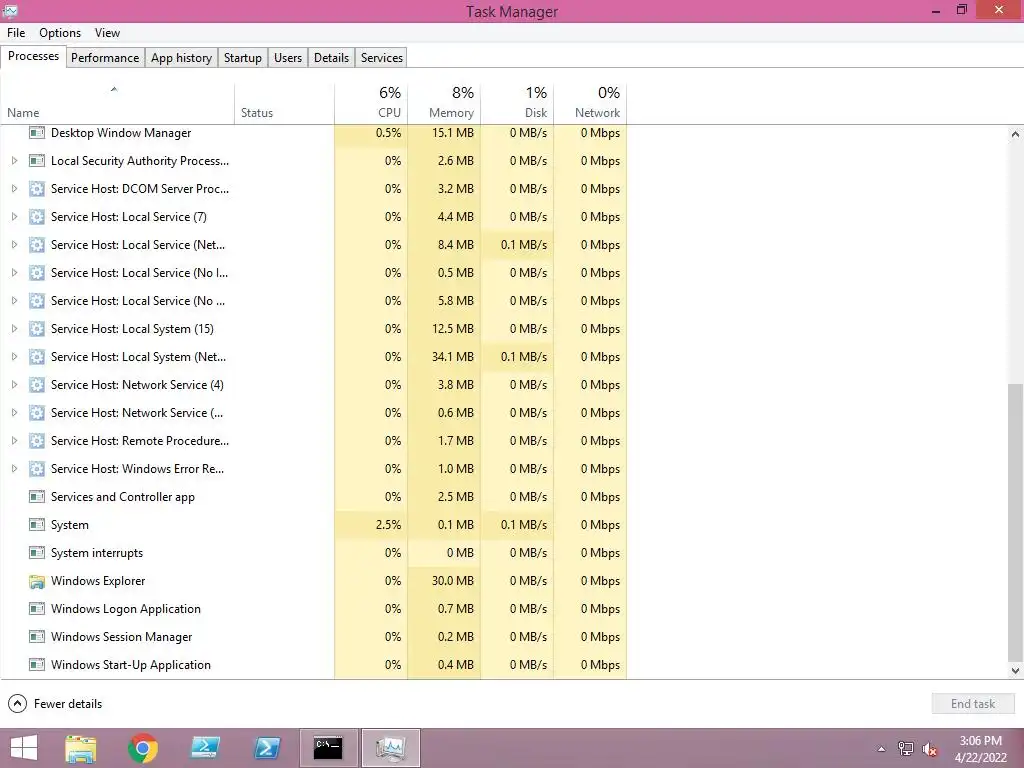The width and height of the screenshot is (1024, 768).
Task: Expand Service Host: DCOM Server Proc... row
Action: [x=14, y=189]
